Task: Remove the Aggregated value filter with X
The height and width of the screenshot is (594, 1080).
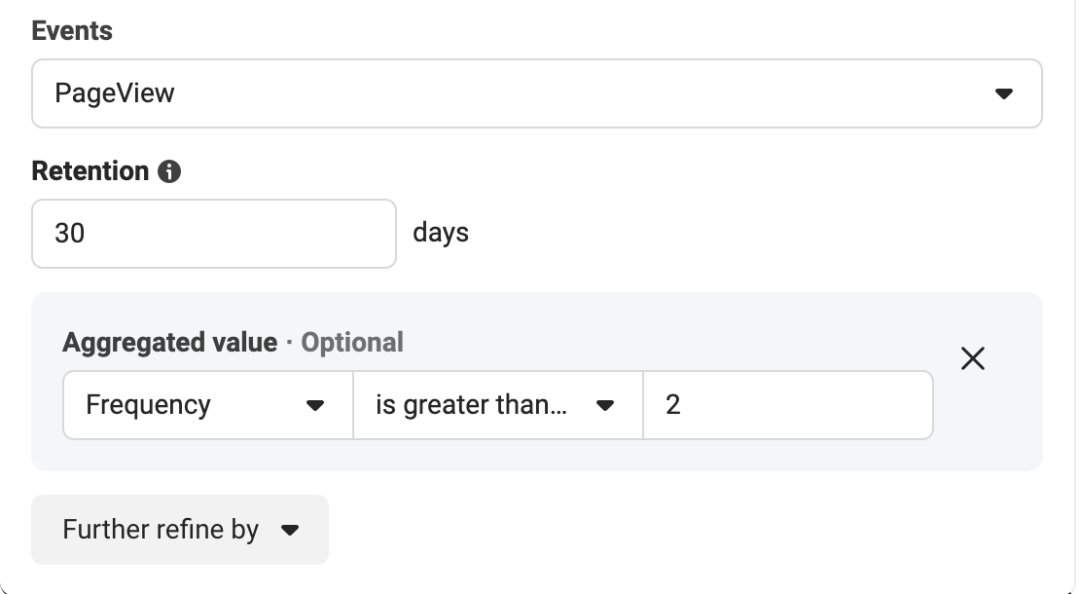Action: click(x=973, y=360)
